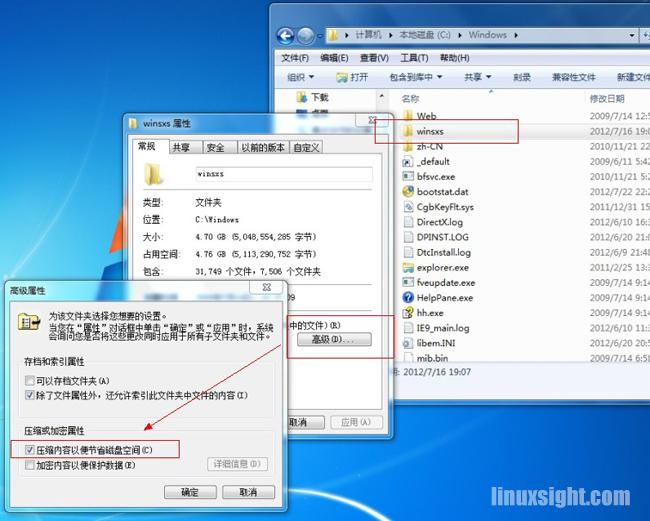
Task: Click the 高级(D)... button
Action: (x=334, y=340)
